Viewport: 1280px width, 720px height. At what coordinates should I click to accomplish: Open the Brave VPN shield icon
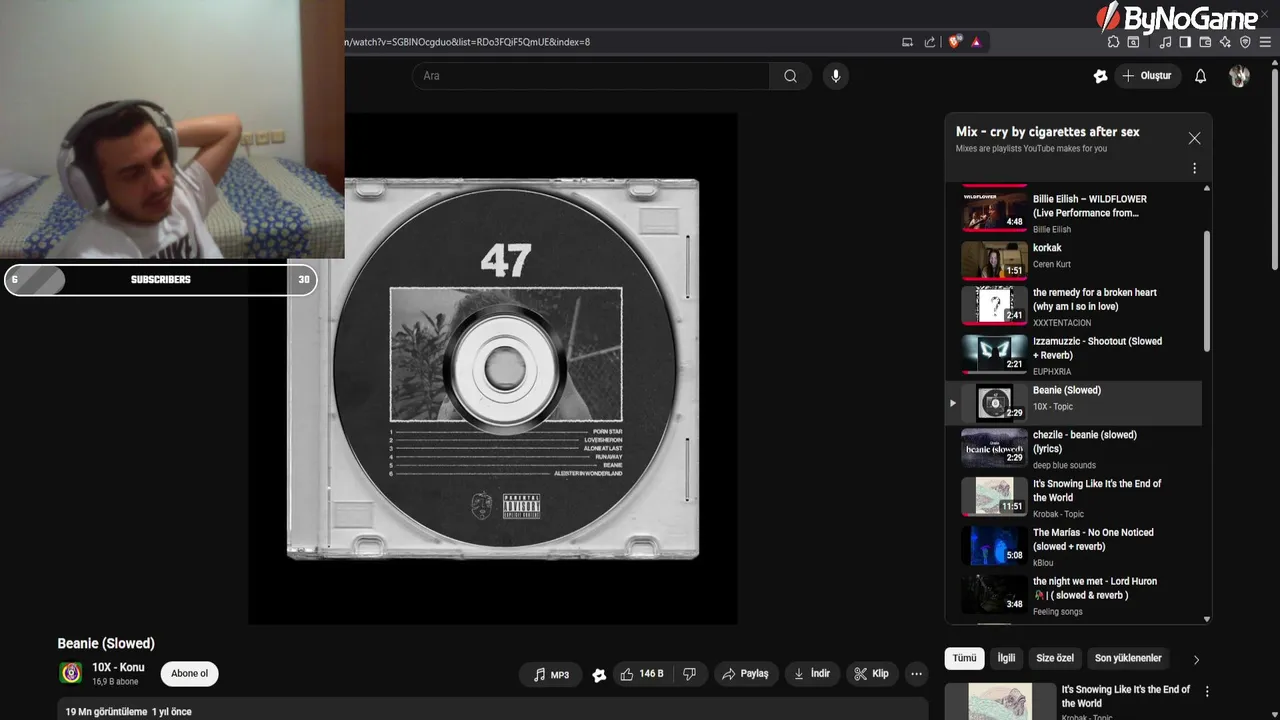click(x=1245, y=42)
